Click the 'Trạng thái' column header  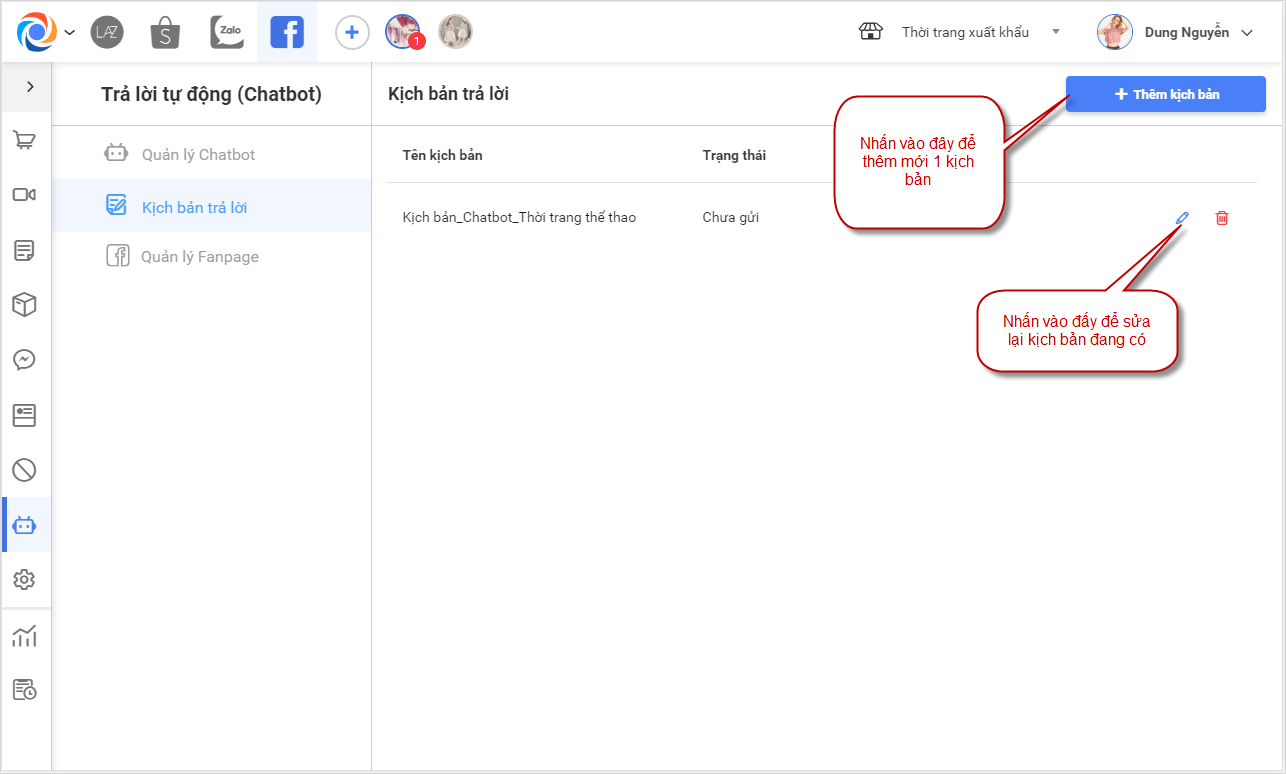point(734,155)
